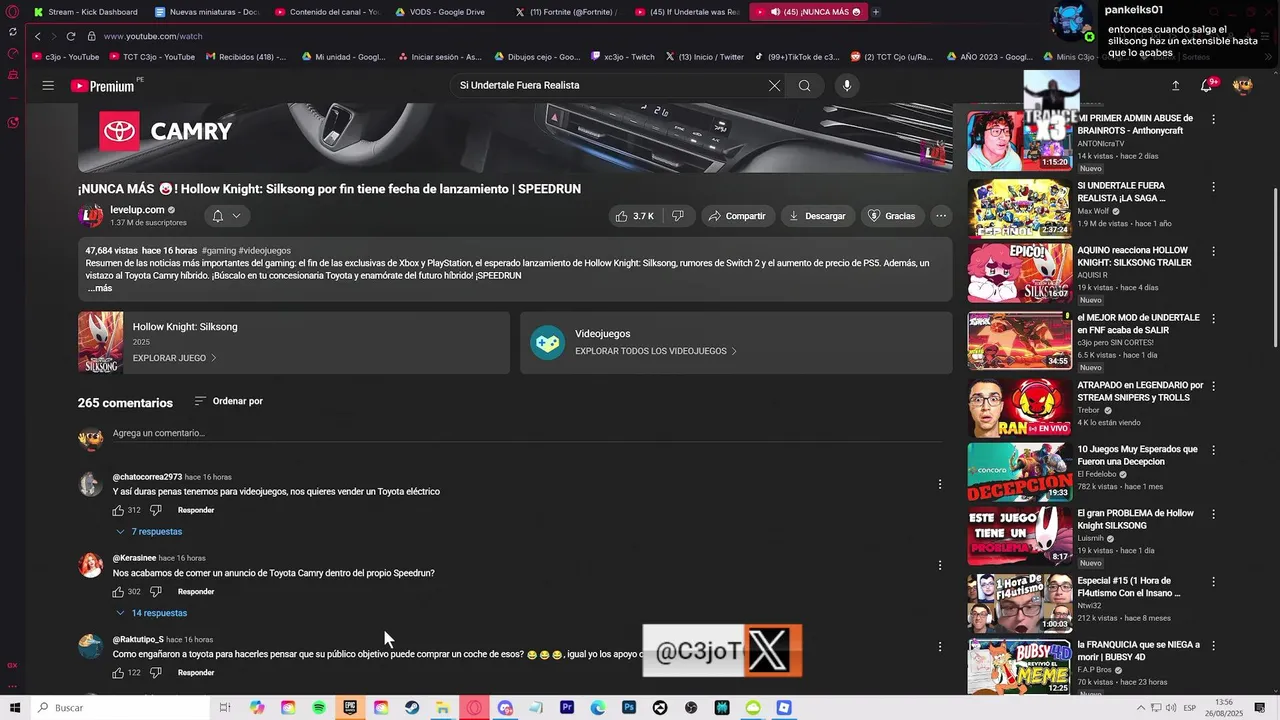View site security padlock info
1280x720 pixels.
coord(91,36)
